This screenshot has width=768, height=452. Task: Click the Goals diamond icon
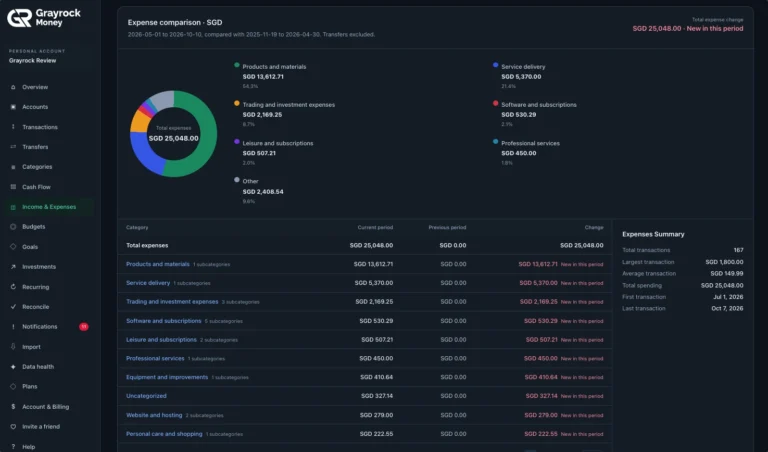[x=13, y=247]
